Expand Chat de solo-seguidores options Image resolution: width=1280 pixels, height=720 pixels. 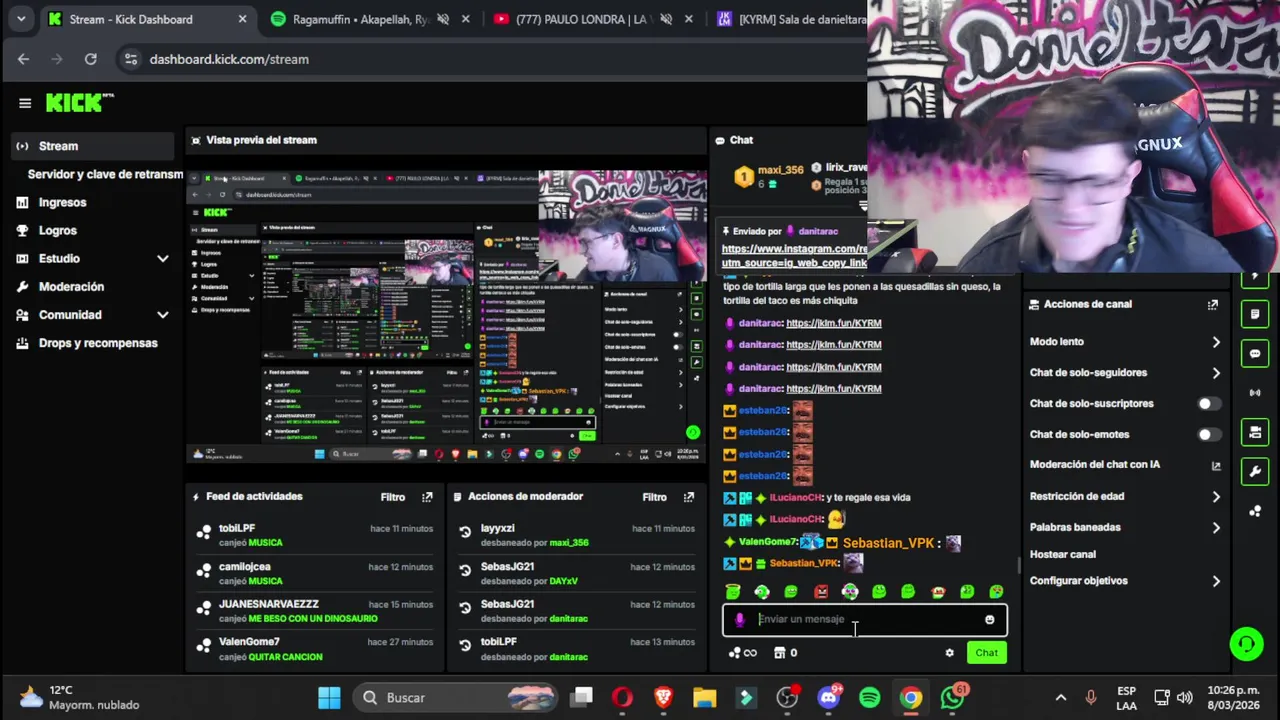coord(1216,373)
